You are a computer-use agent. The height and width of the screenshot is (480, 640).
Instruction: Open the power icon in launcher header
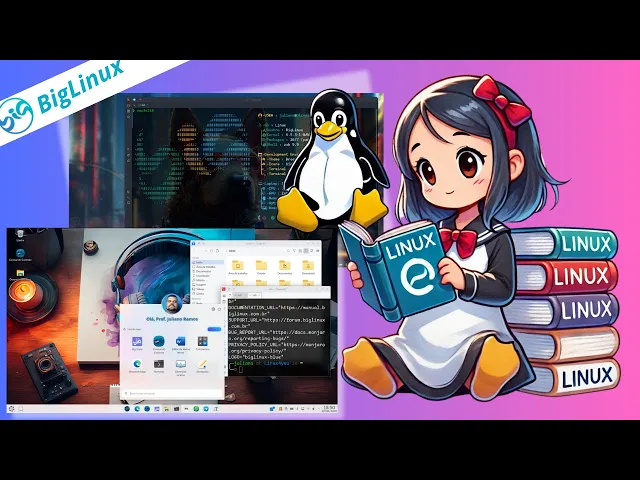[220, 309]
